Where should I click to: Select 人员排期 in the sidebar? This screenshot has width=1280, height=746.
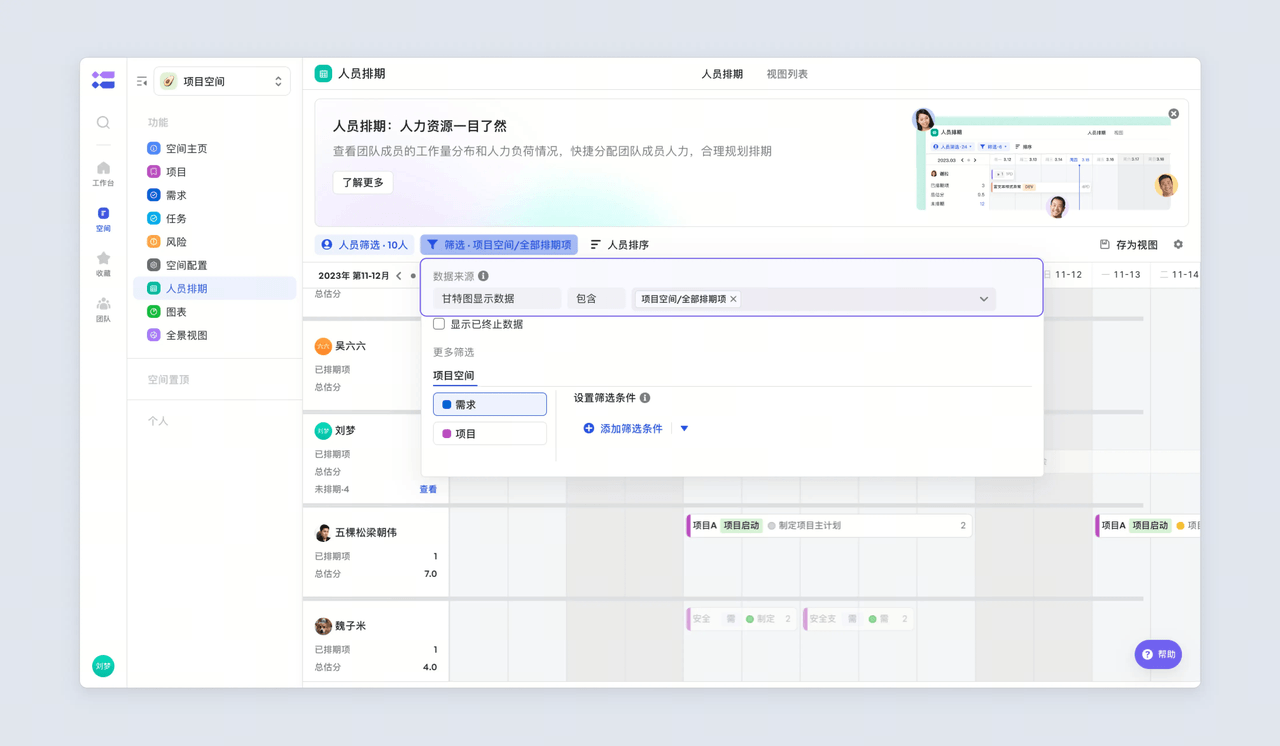click(x=214, y=289)
